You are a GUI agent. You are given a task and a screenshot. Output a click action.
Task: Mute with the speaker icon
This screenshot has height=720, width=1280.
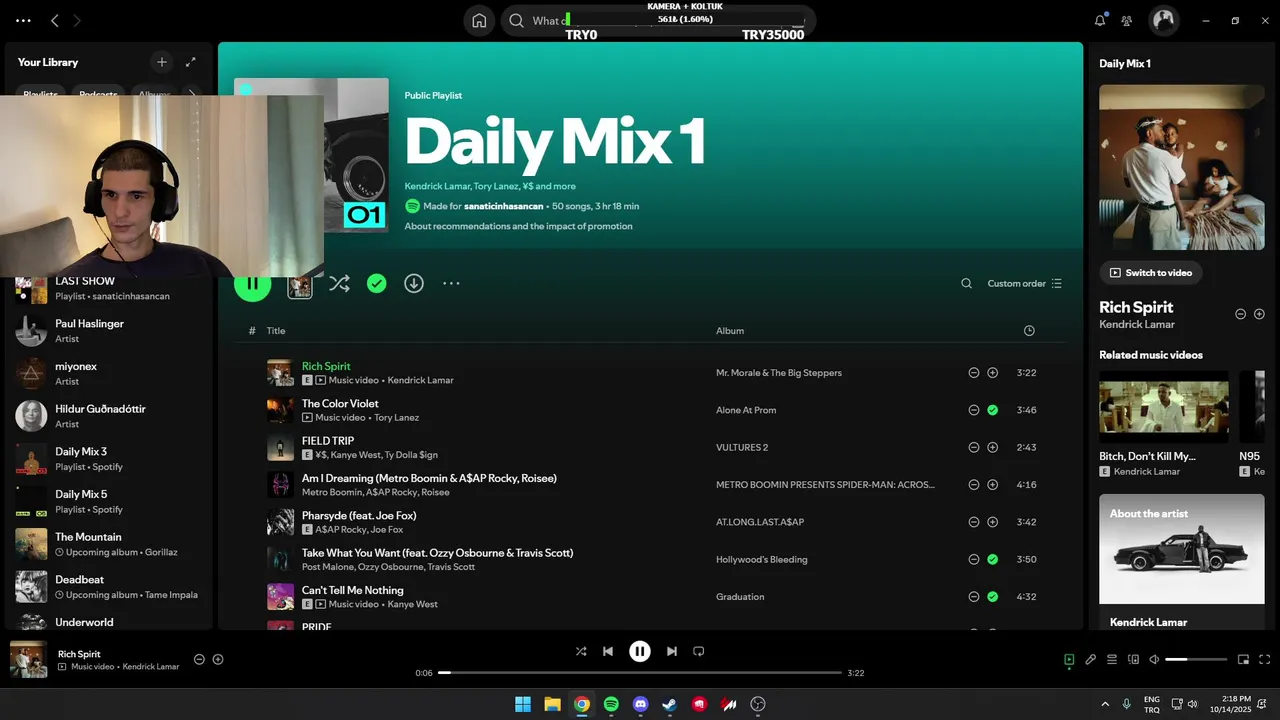[1154, 660]
